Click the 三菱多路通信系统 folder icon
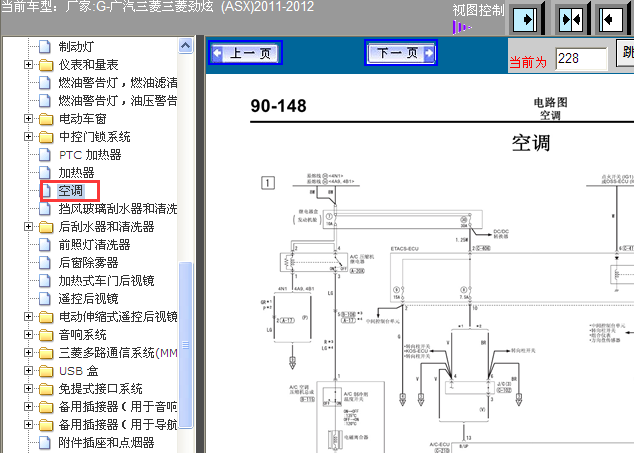 click(46, 353)
